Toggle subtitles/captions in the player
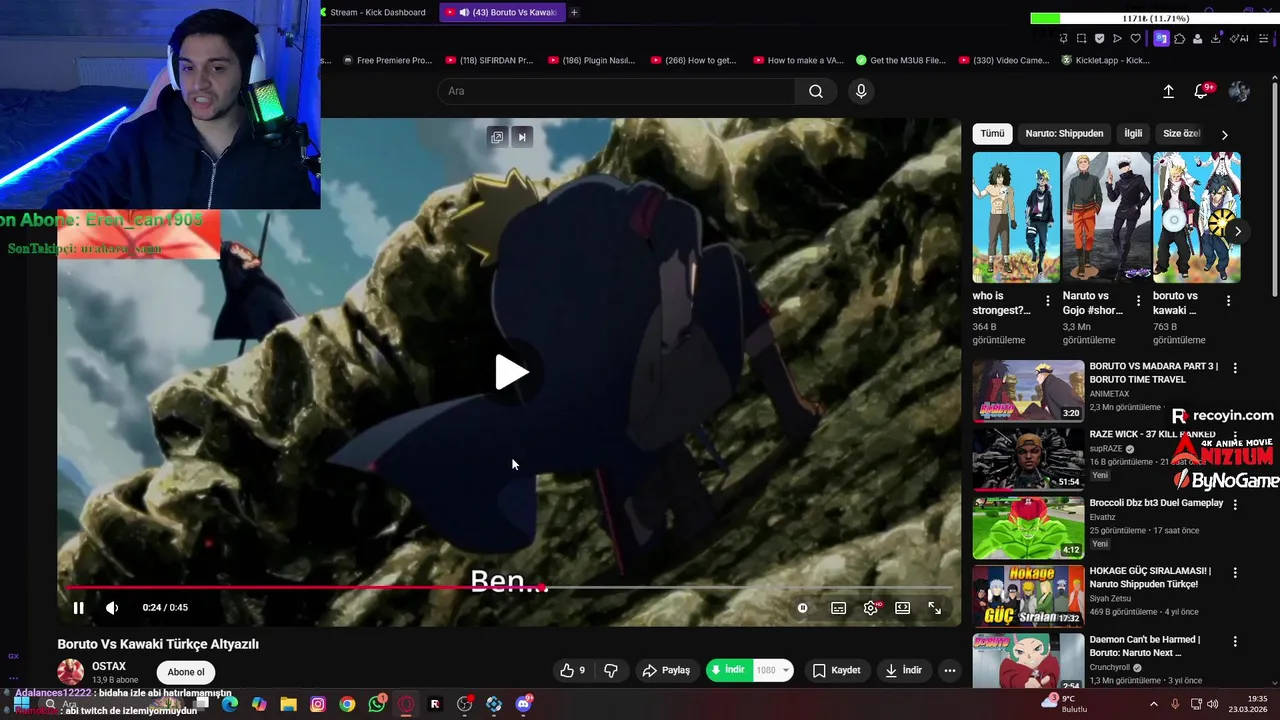Image resolution: width=1280 pixels, height=720 pixels. click(x=838, y=608)
